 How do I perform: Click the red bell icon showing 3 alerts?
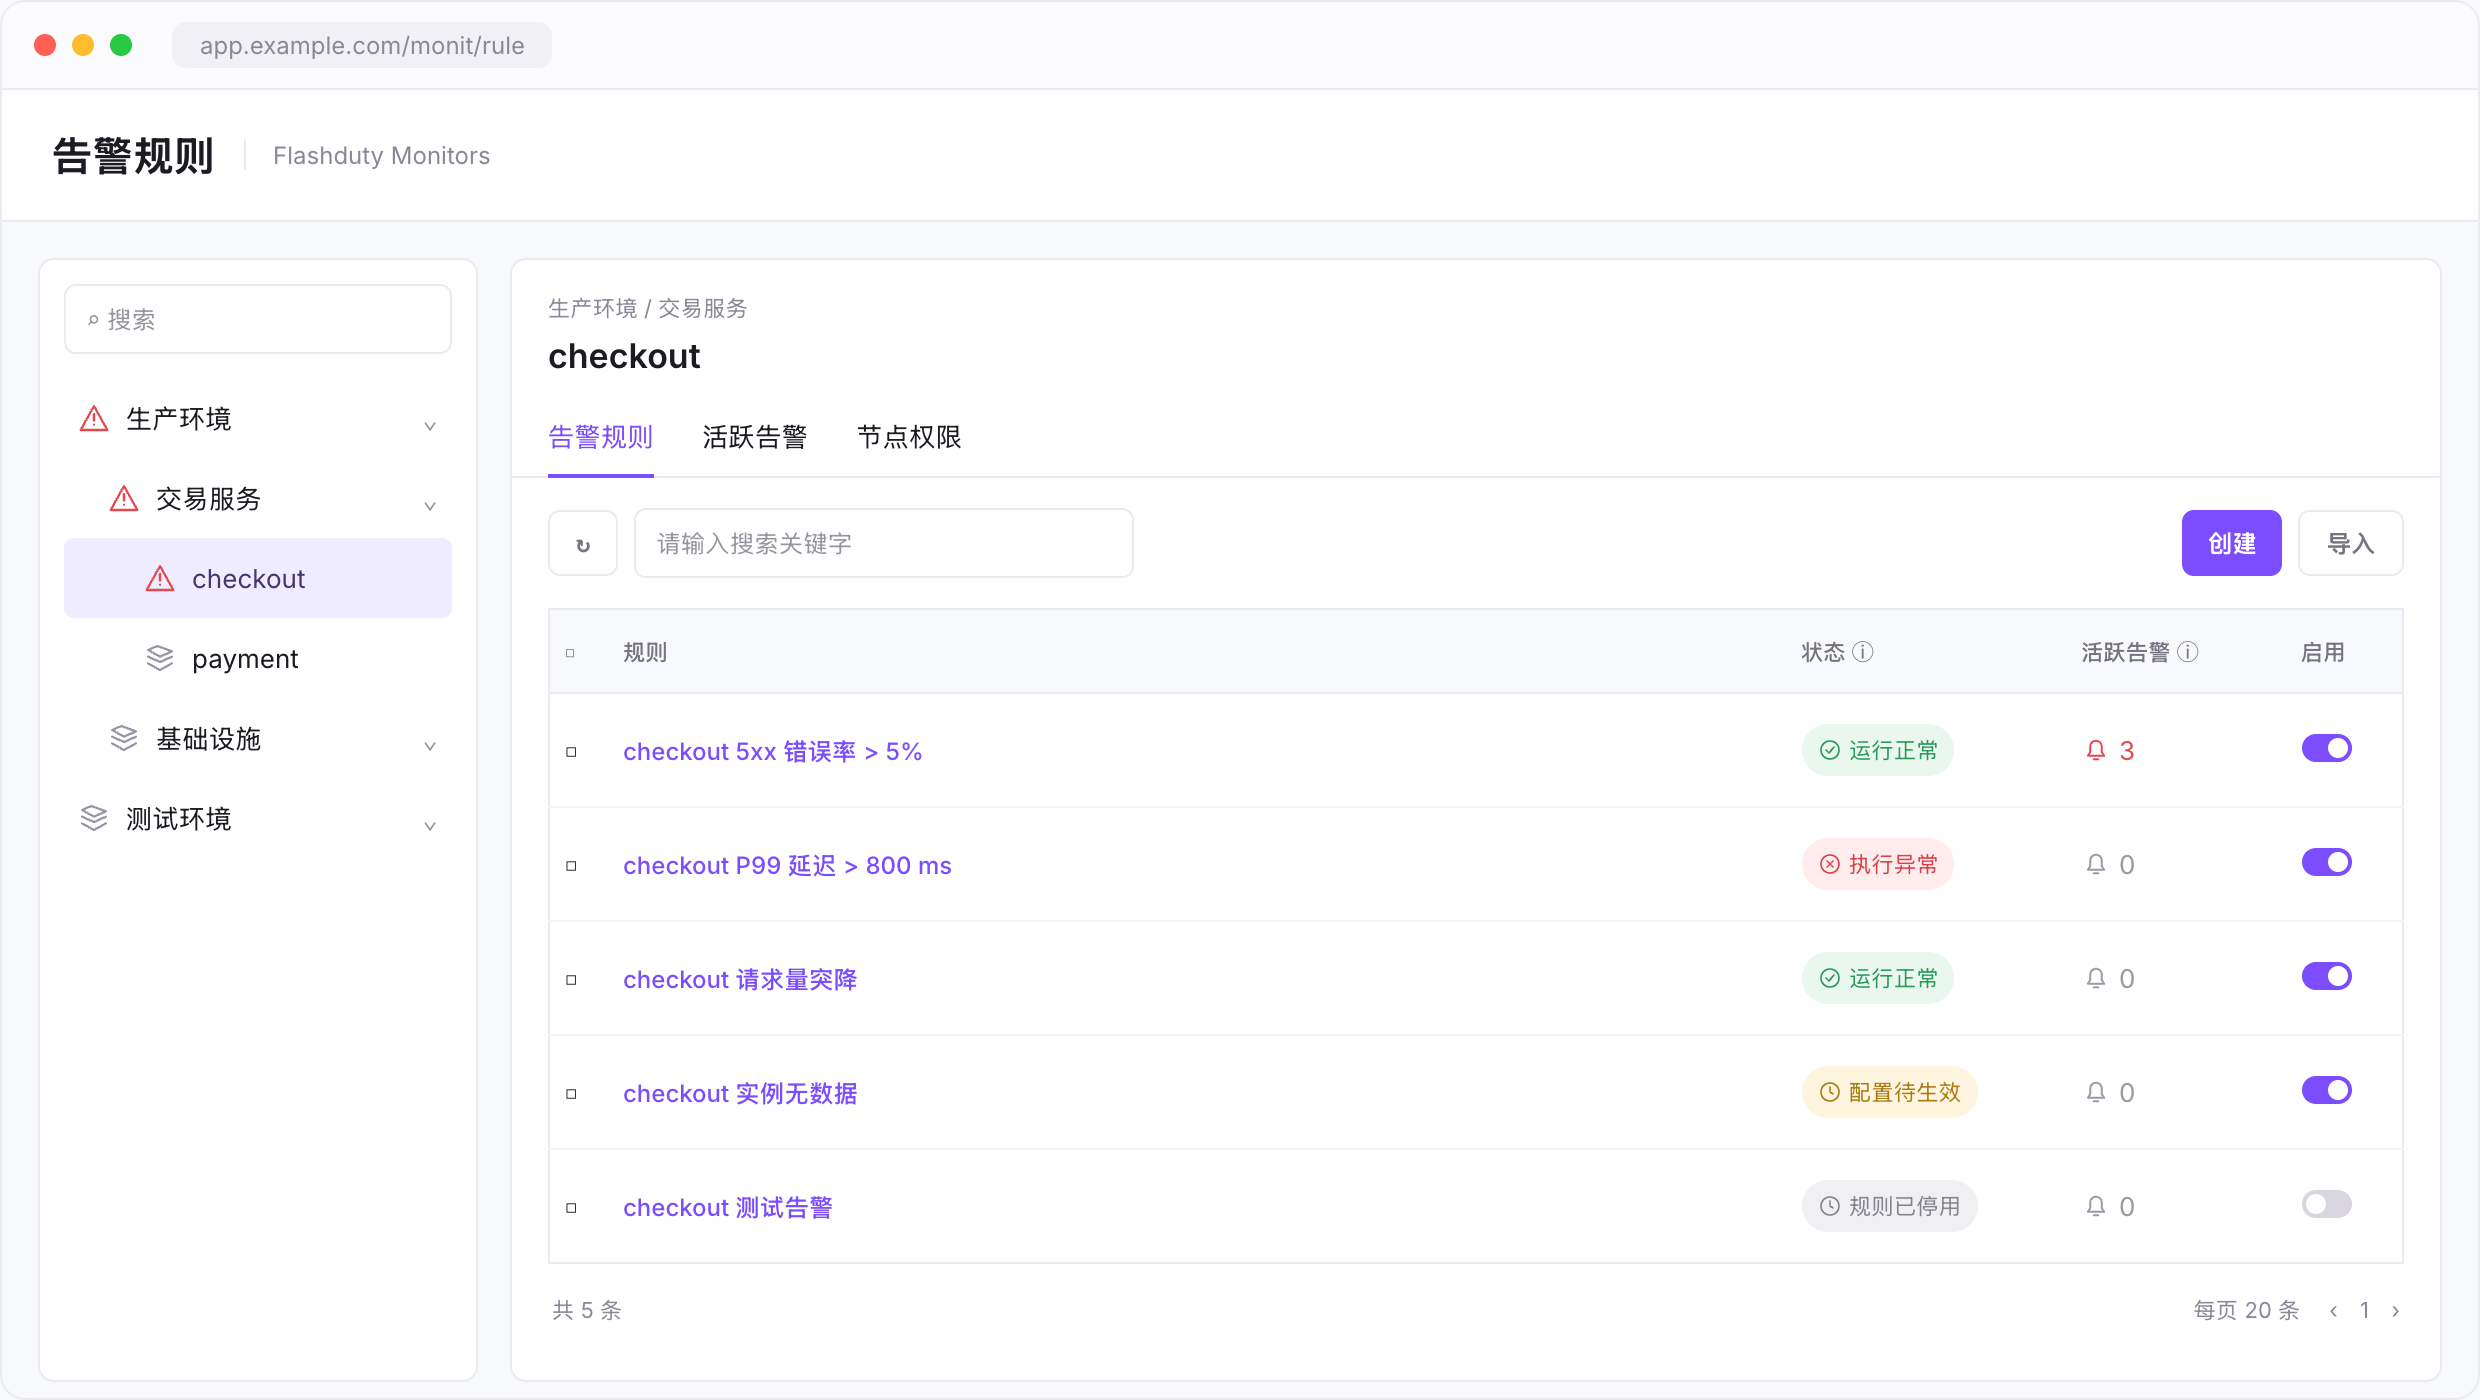coord(2096,751)
